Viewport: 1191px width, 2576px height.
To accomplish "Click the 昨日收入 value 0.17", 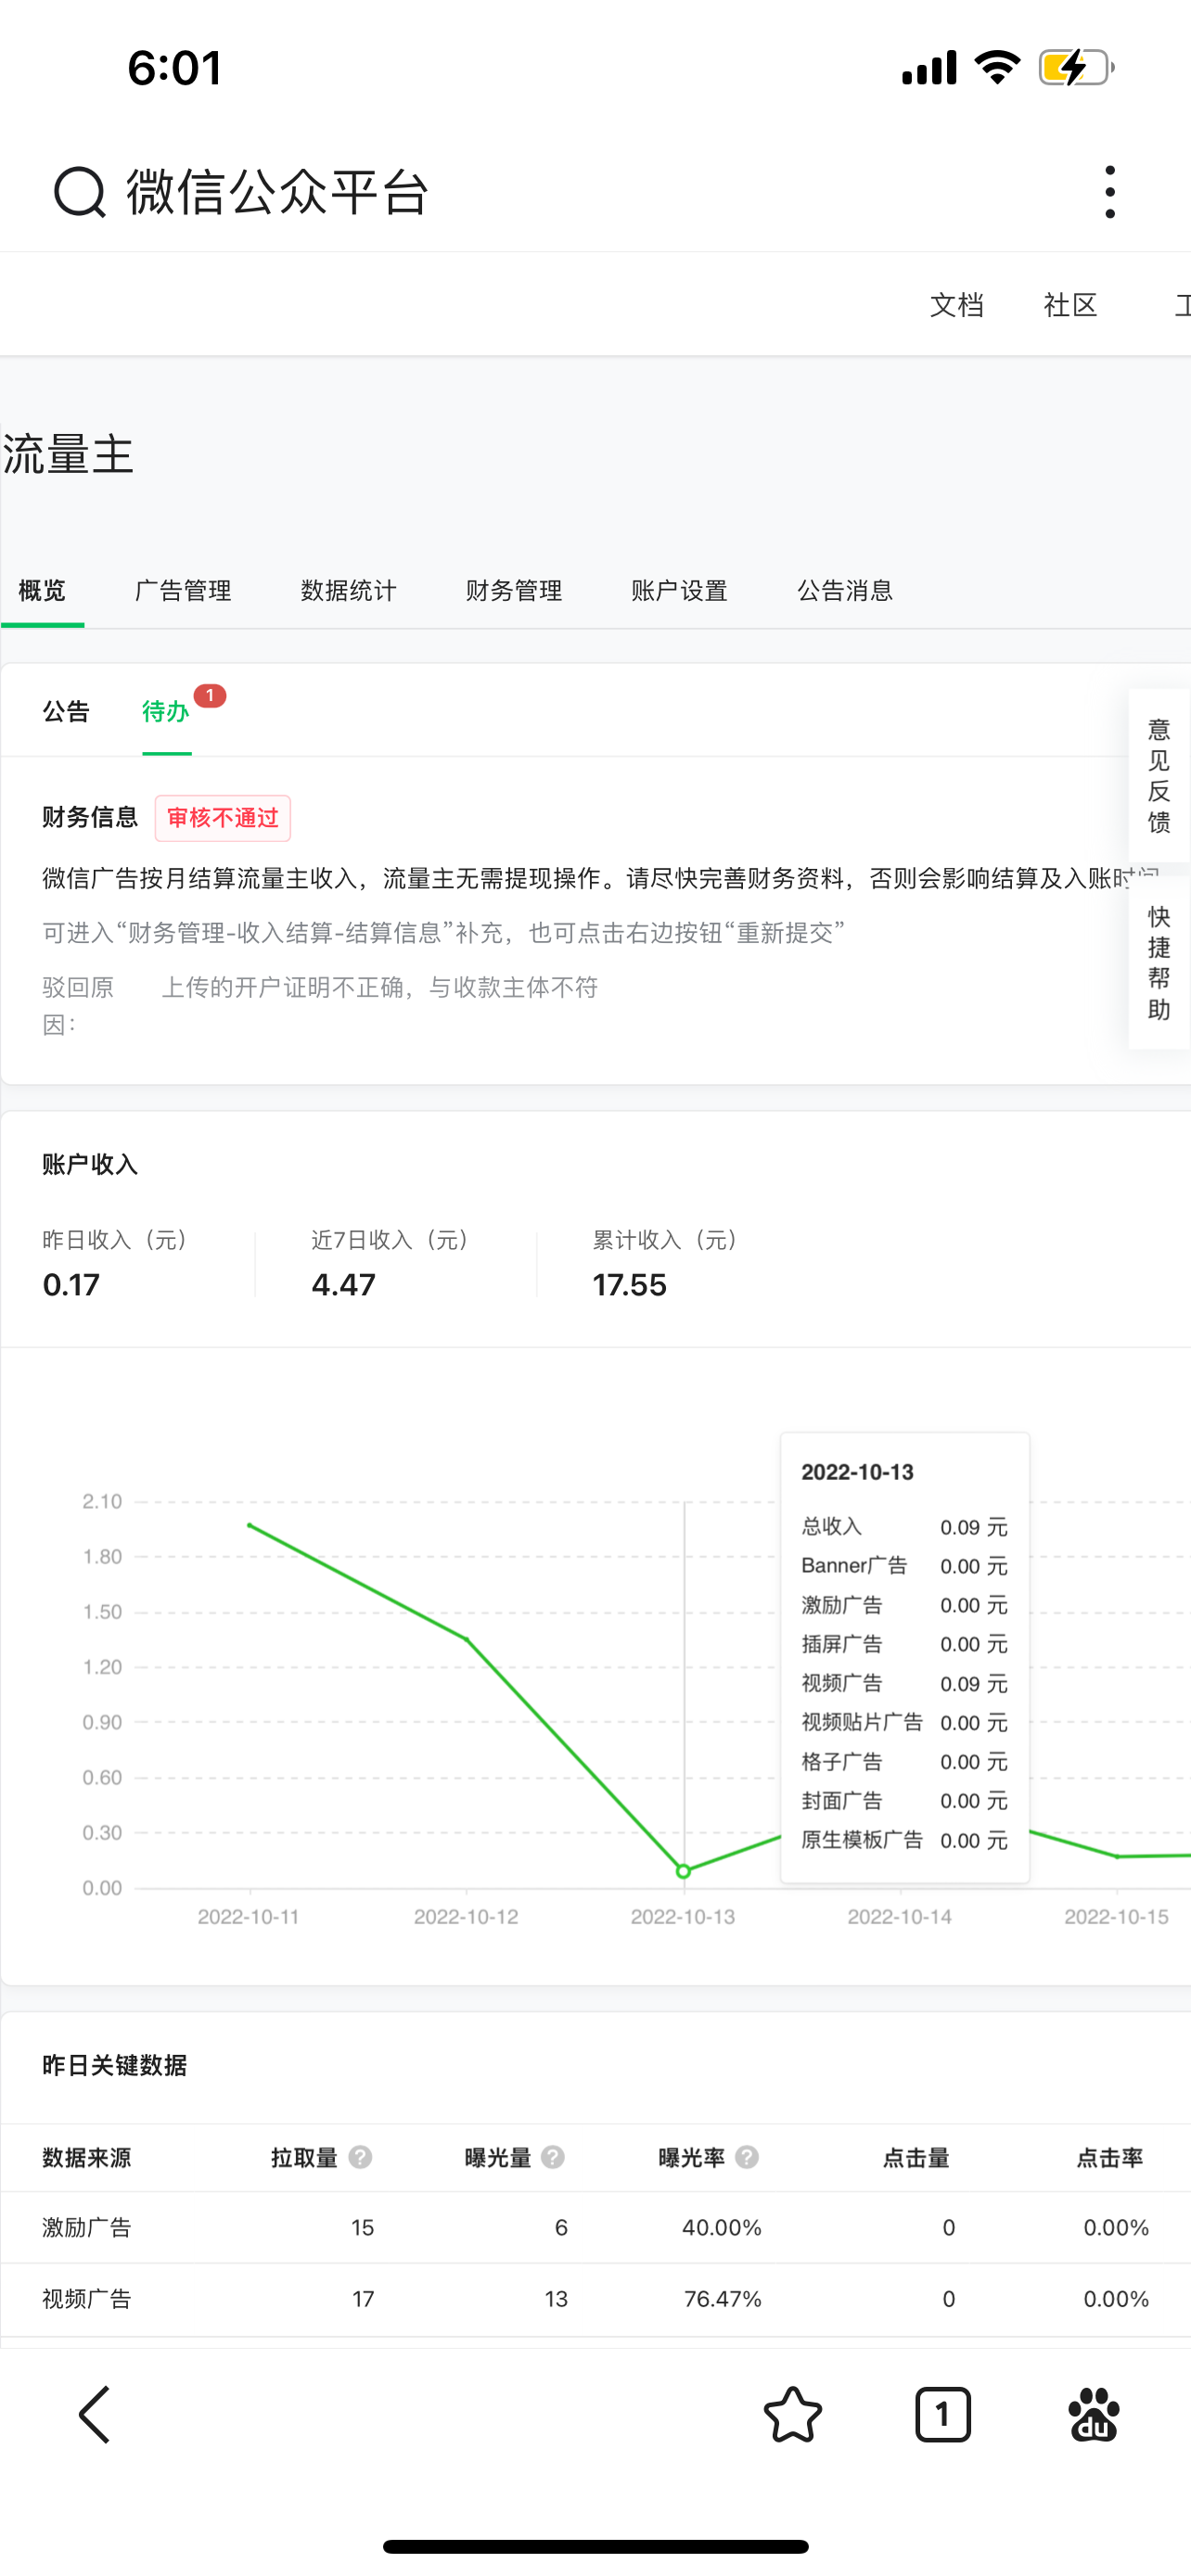I will point(71,1285).
